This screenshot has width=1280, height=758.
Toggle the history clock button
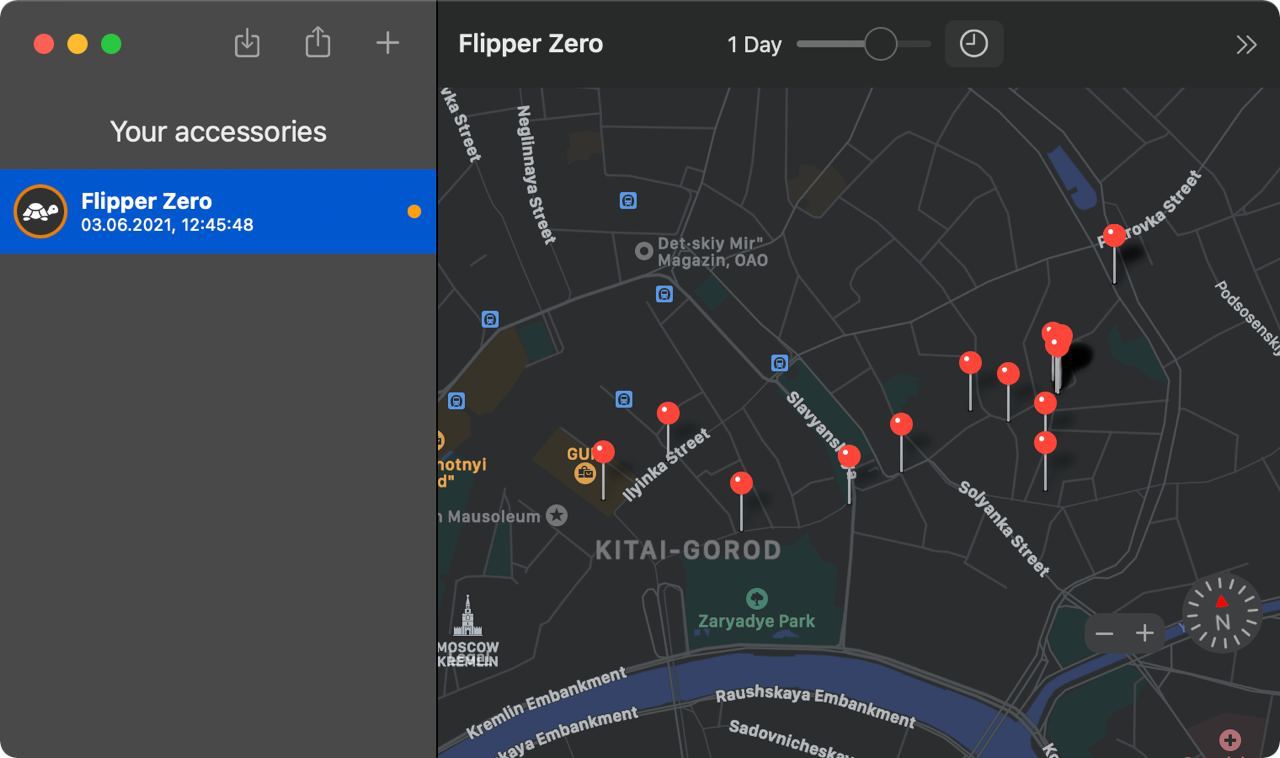coord(974,44)
